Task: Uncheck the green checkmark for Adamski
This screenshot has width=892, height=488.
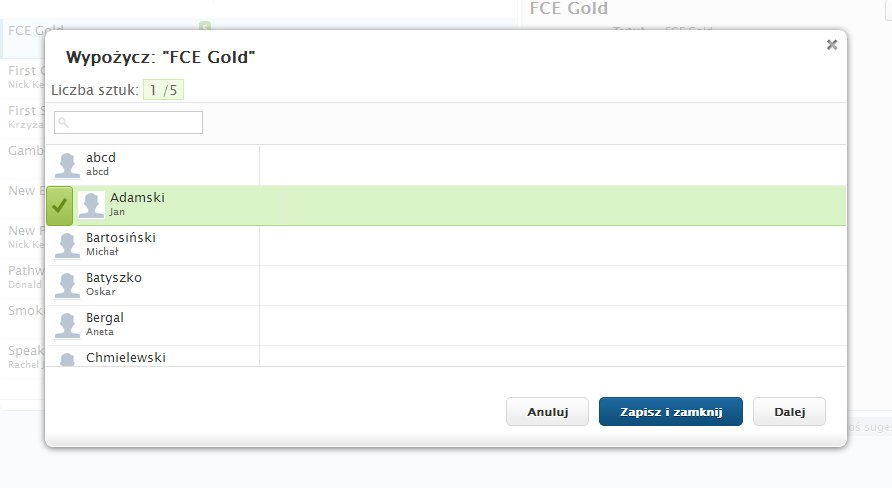Action: coord(60,205)
